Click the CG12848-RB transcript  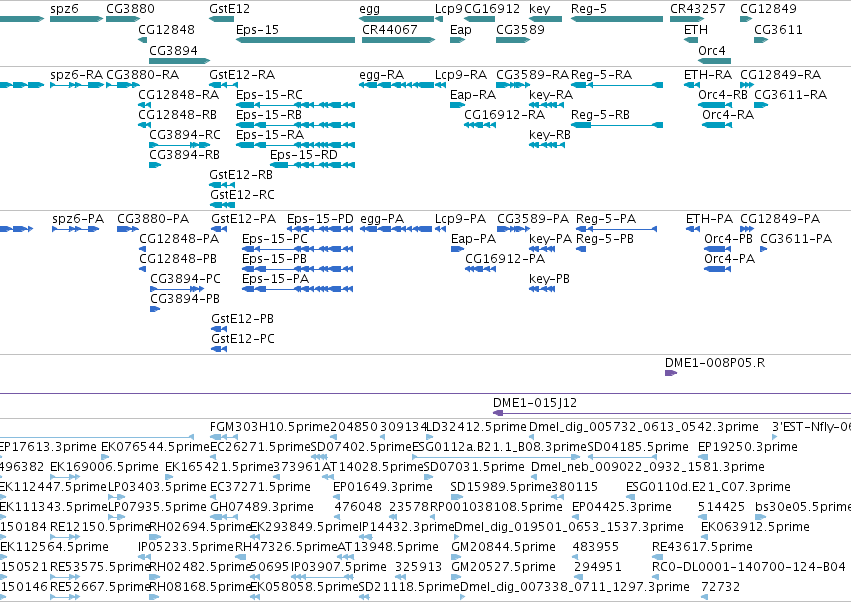[144, 125]
